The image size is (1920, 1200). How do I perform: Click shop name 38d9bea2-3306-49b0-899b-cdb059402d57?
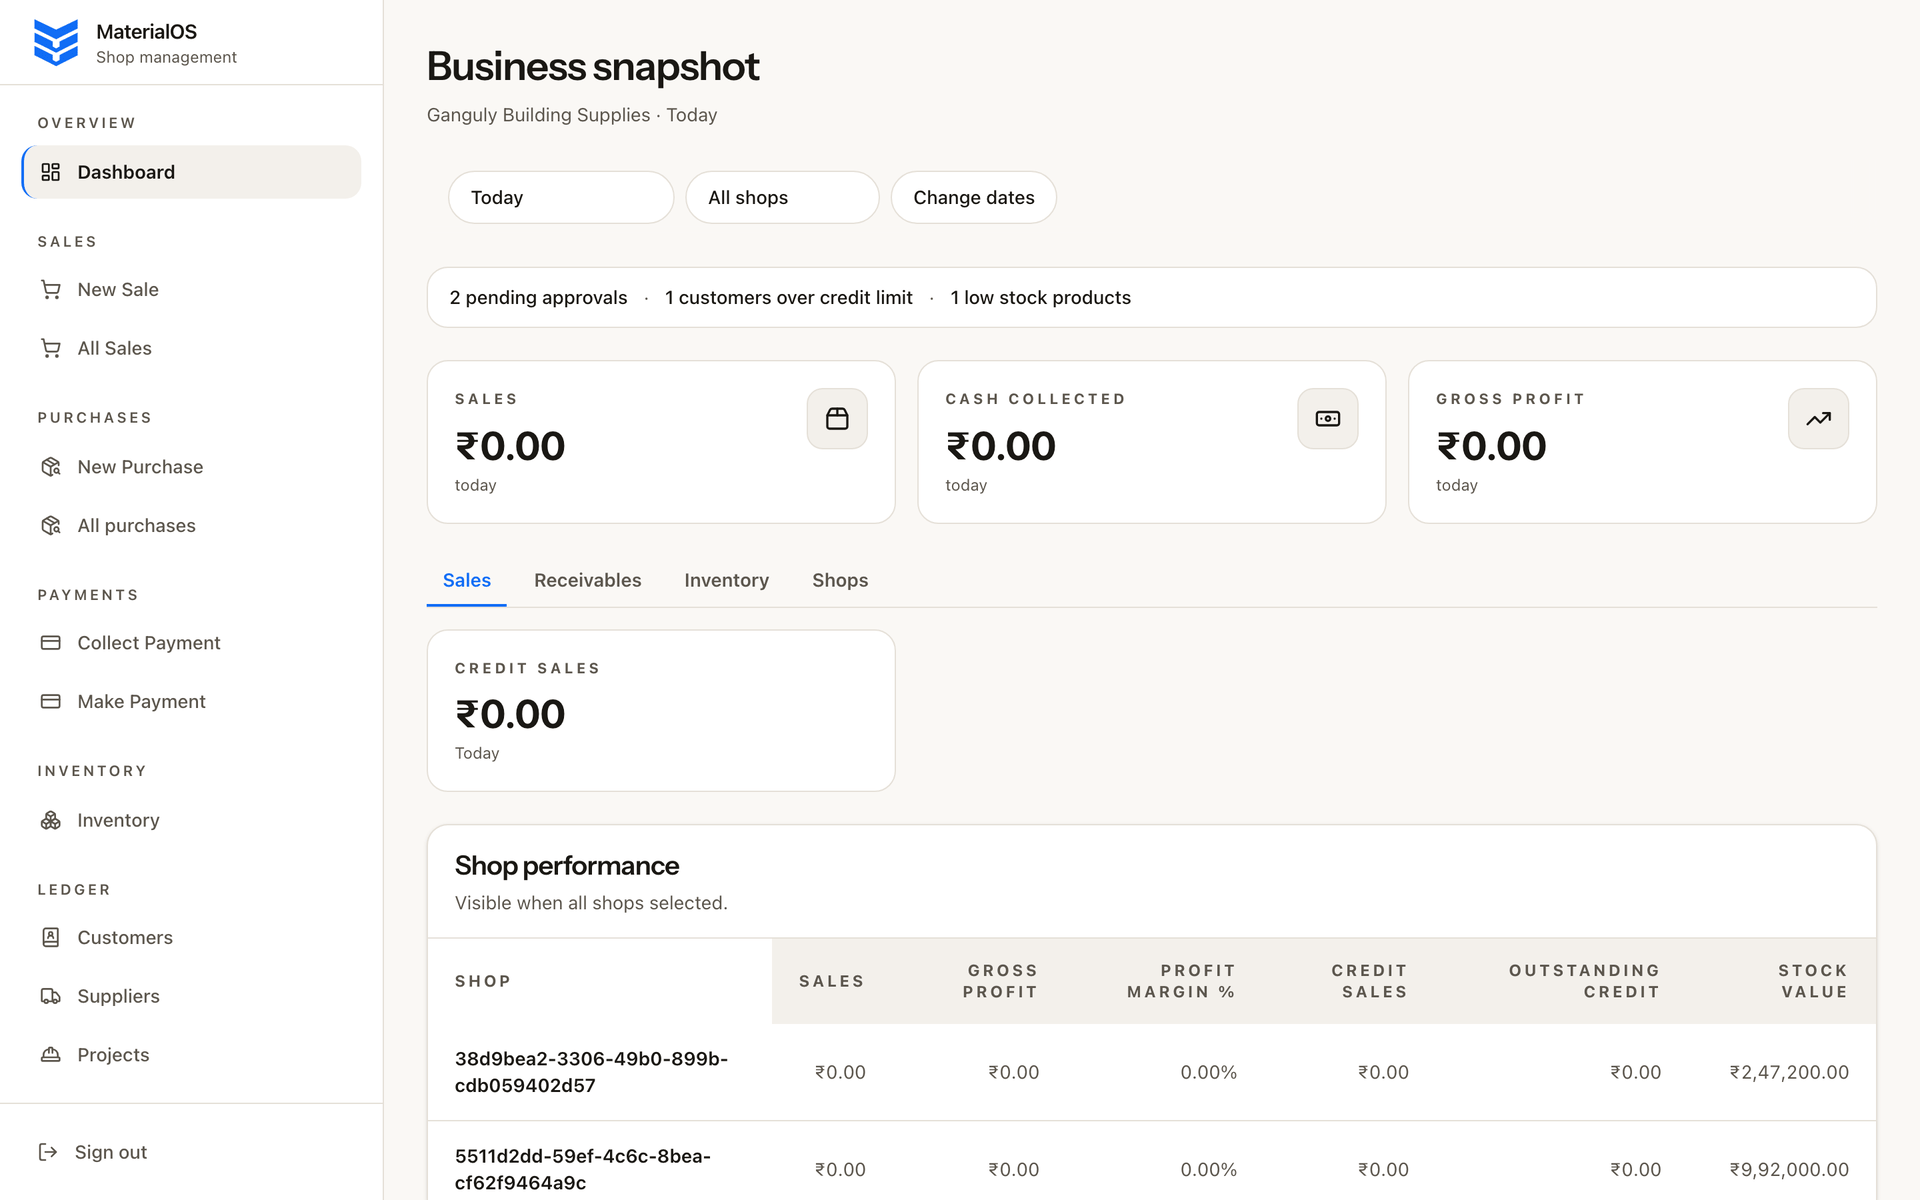tap(591, 1072)
